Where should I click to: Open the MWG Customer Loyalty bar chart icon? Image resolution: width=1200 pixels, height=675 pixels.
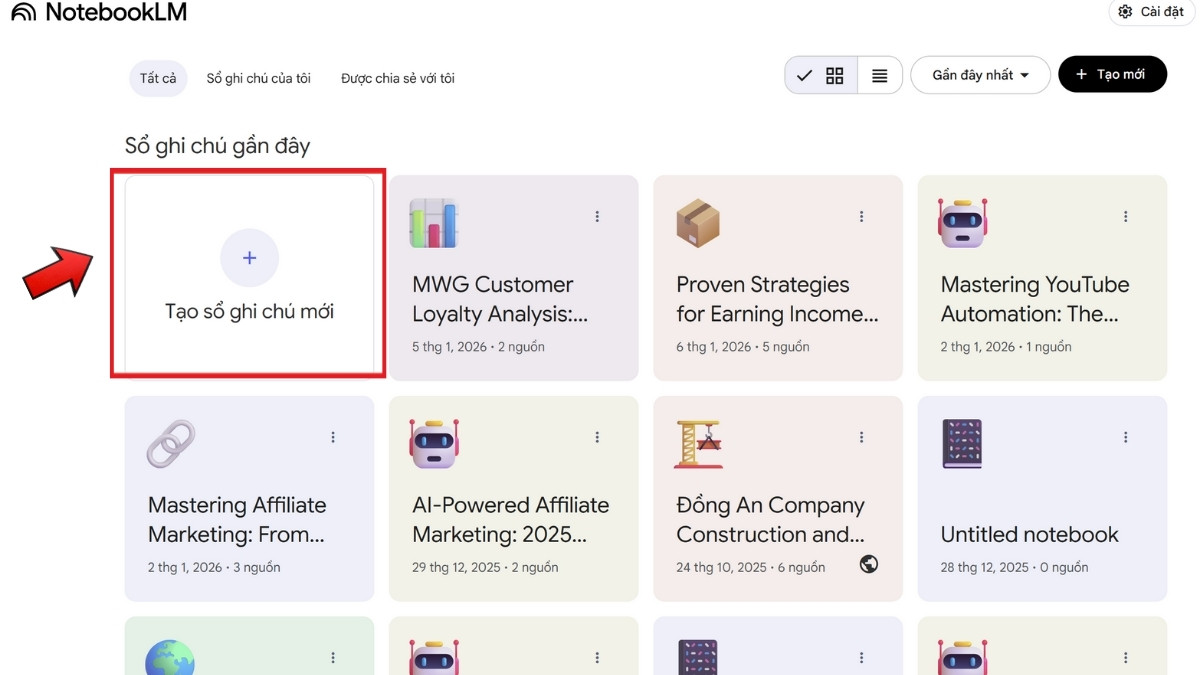pyautogui.click(x=433, y=223)
